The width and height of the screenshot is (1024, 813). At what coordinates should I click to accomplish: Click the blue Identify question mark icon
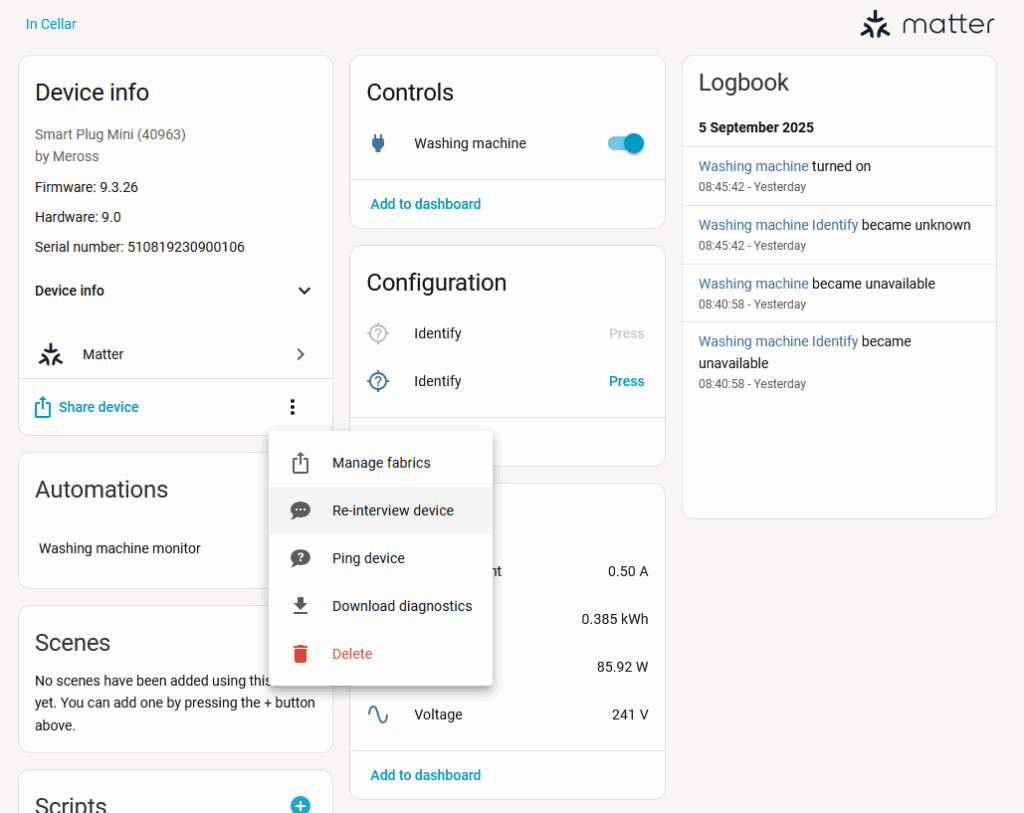click(x=379, y=381)
